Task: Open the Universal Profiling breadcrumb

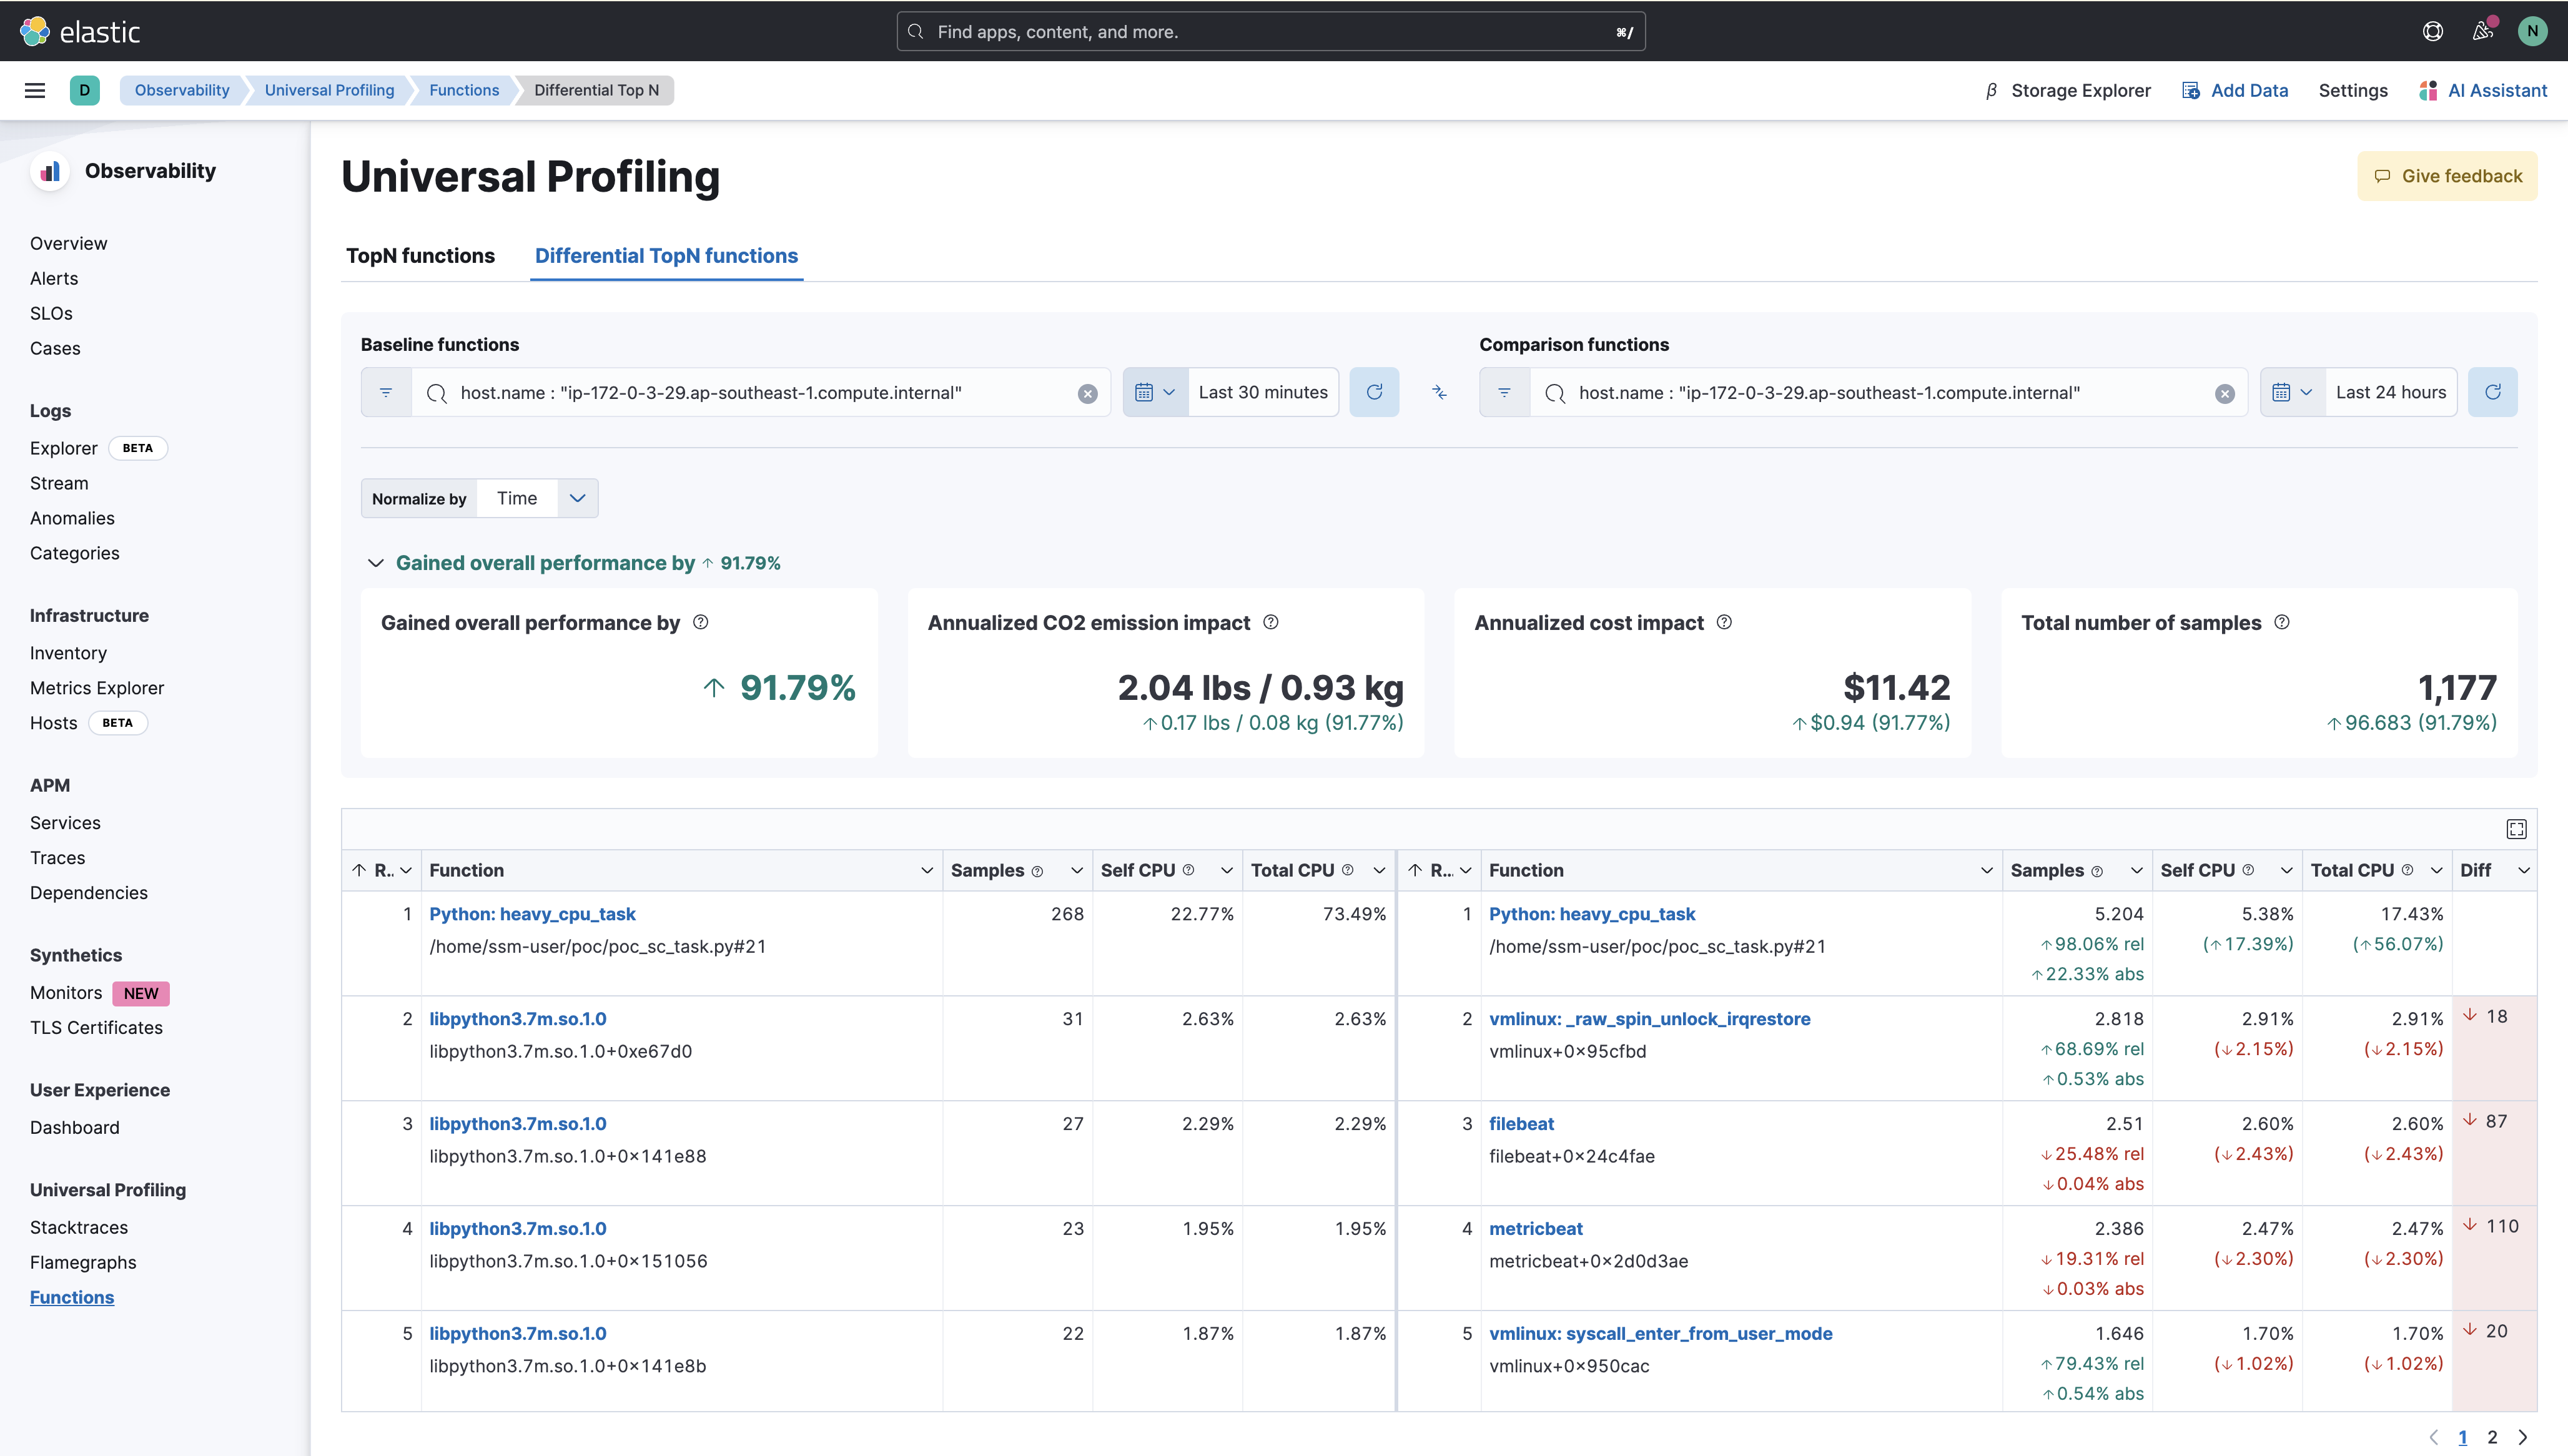Action: click(329, 90)
